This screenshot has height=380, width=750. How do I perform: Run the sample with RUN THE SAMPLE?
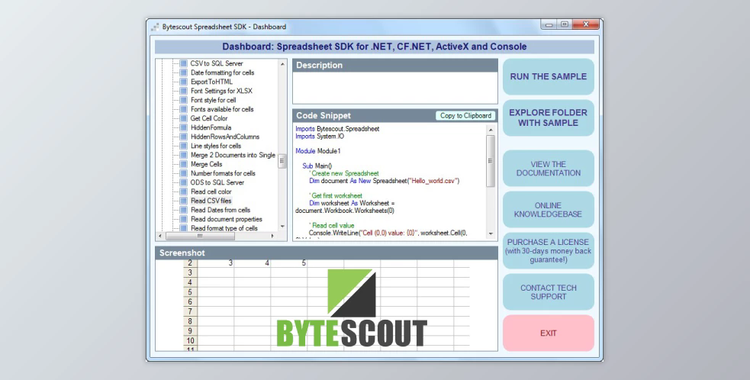coord(548,77)
